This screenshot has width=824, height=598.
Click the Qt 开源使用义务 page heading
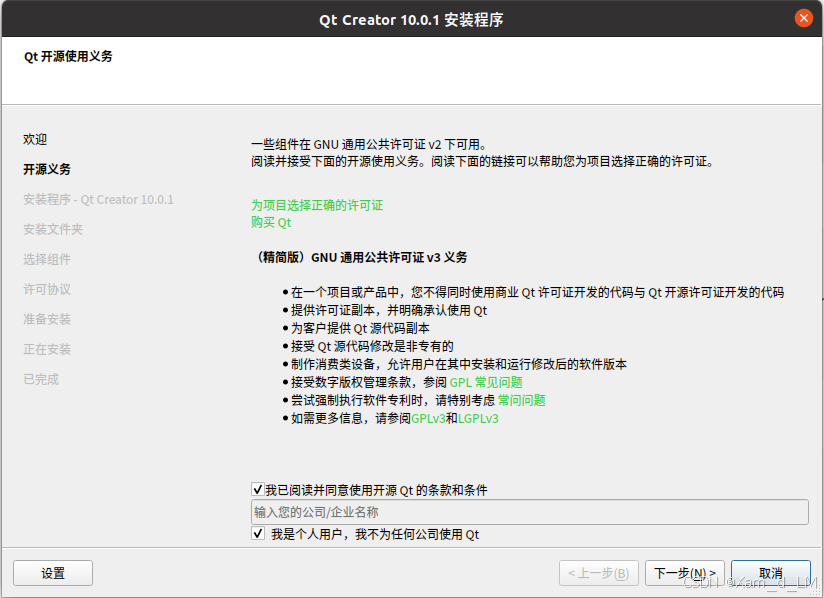(68, 56)
